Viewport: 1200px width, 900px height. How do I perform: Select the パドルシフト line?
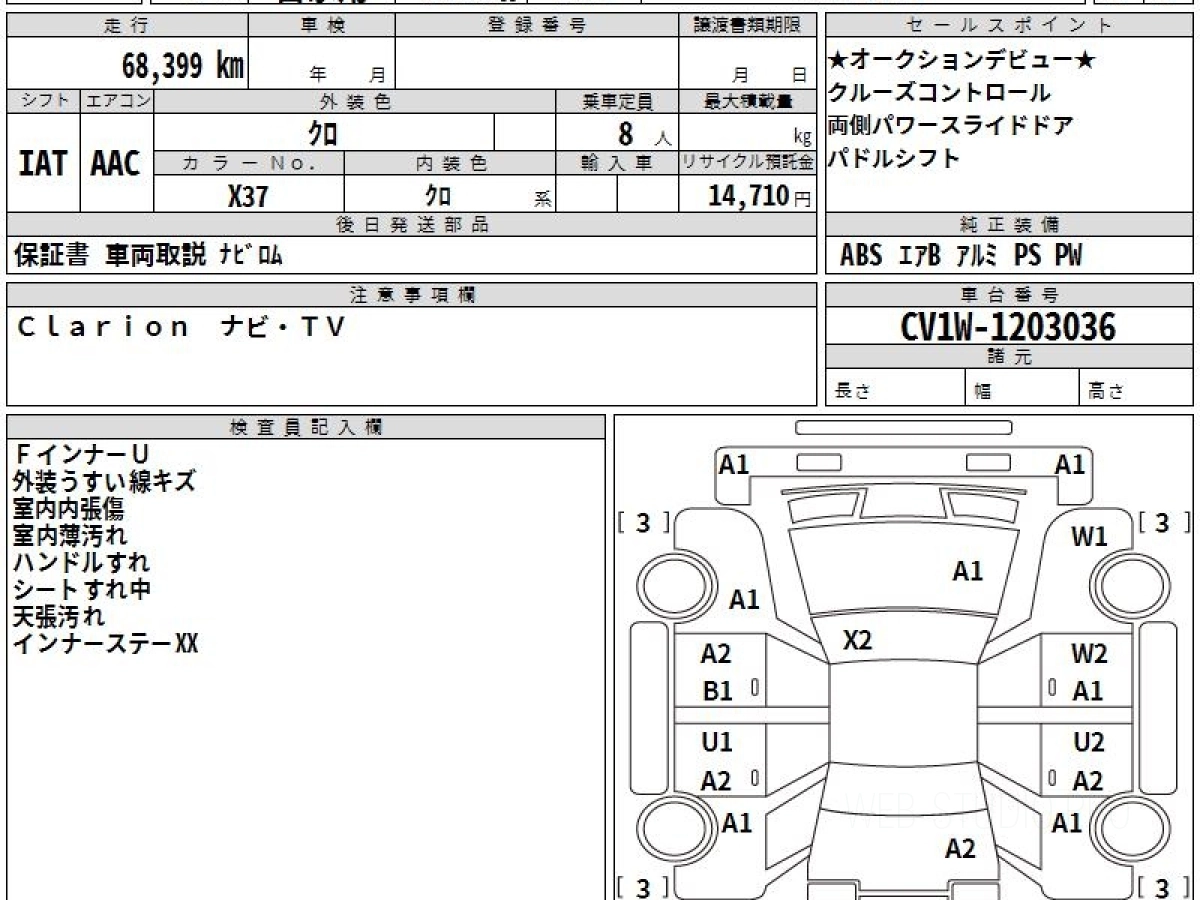[895, 159]
